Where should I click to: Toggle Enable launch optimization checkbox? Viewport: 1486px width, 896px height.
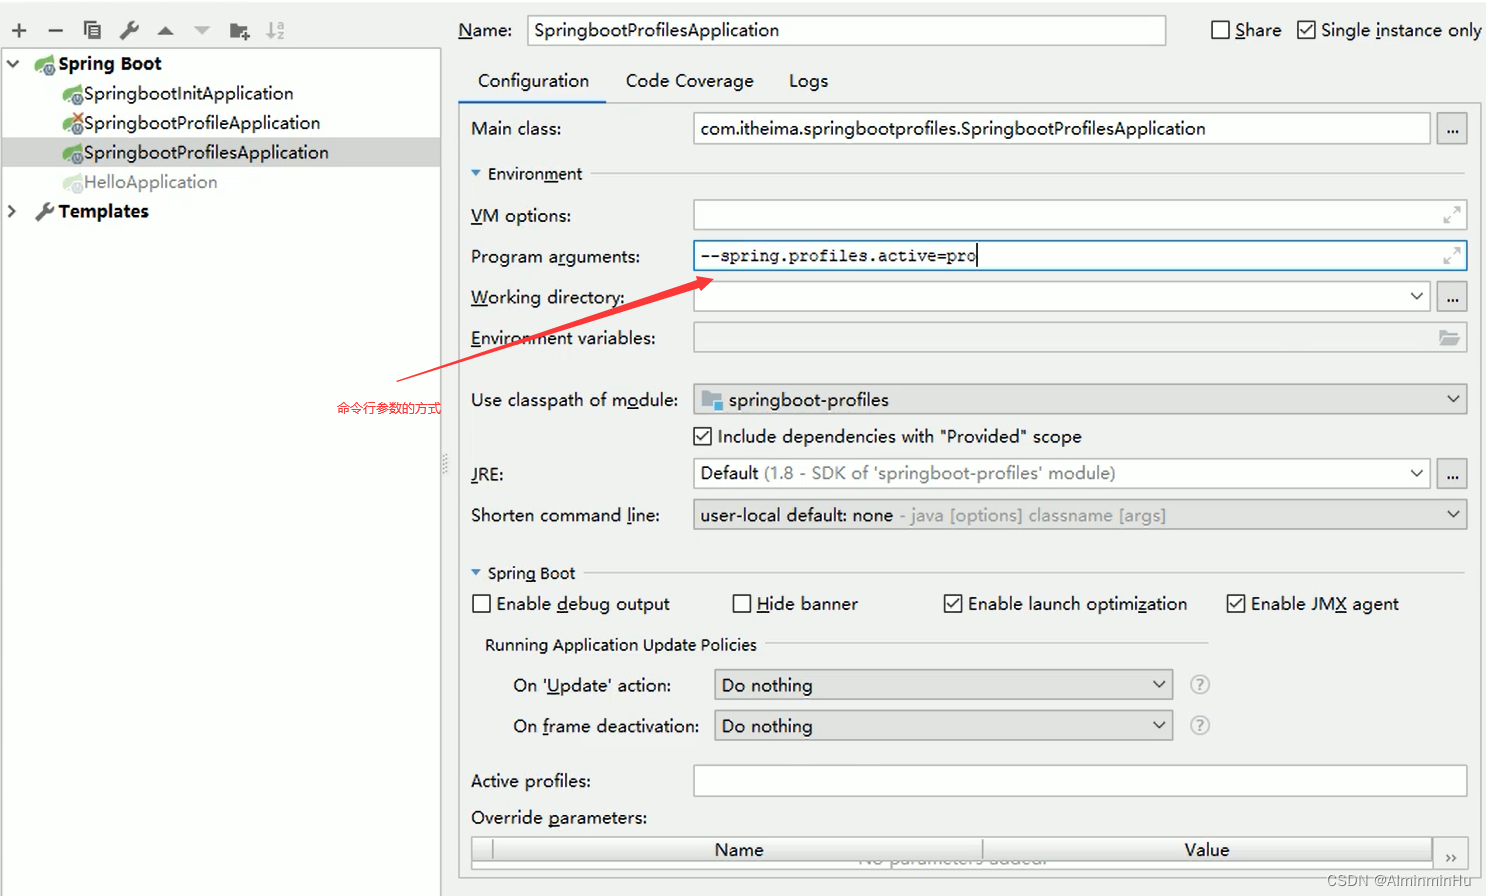coord(953,604)
